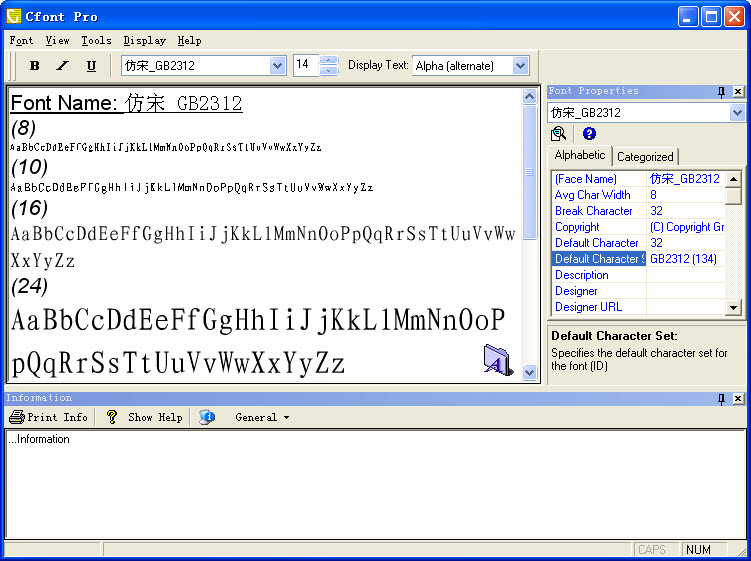Viewport: 751px width, 561px height.
Task: Click the blue help question icon
Action: tap(589, 134)
